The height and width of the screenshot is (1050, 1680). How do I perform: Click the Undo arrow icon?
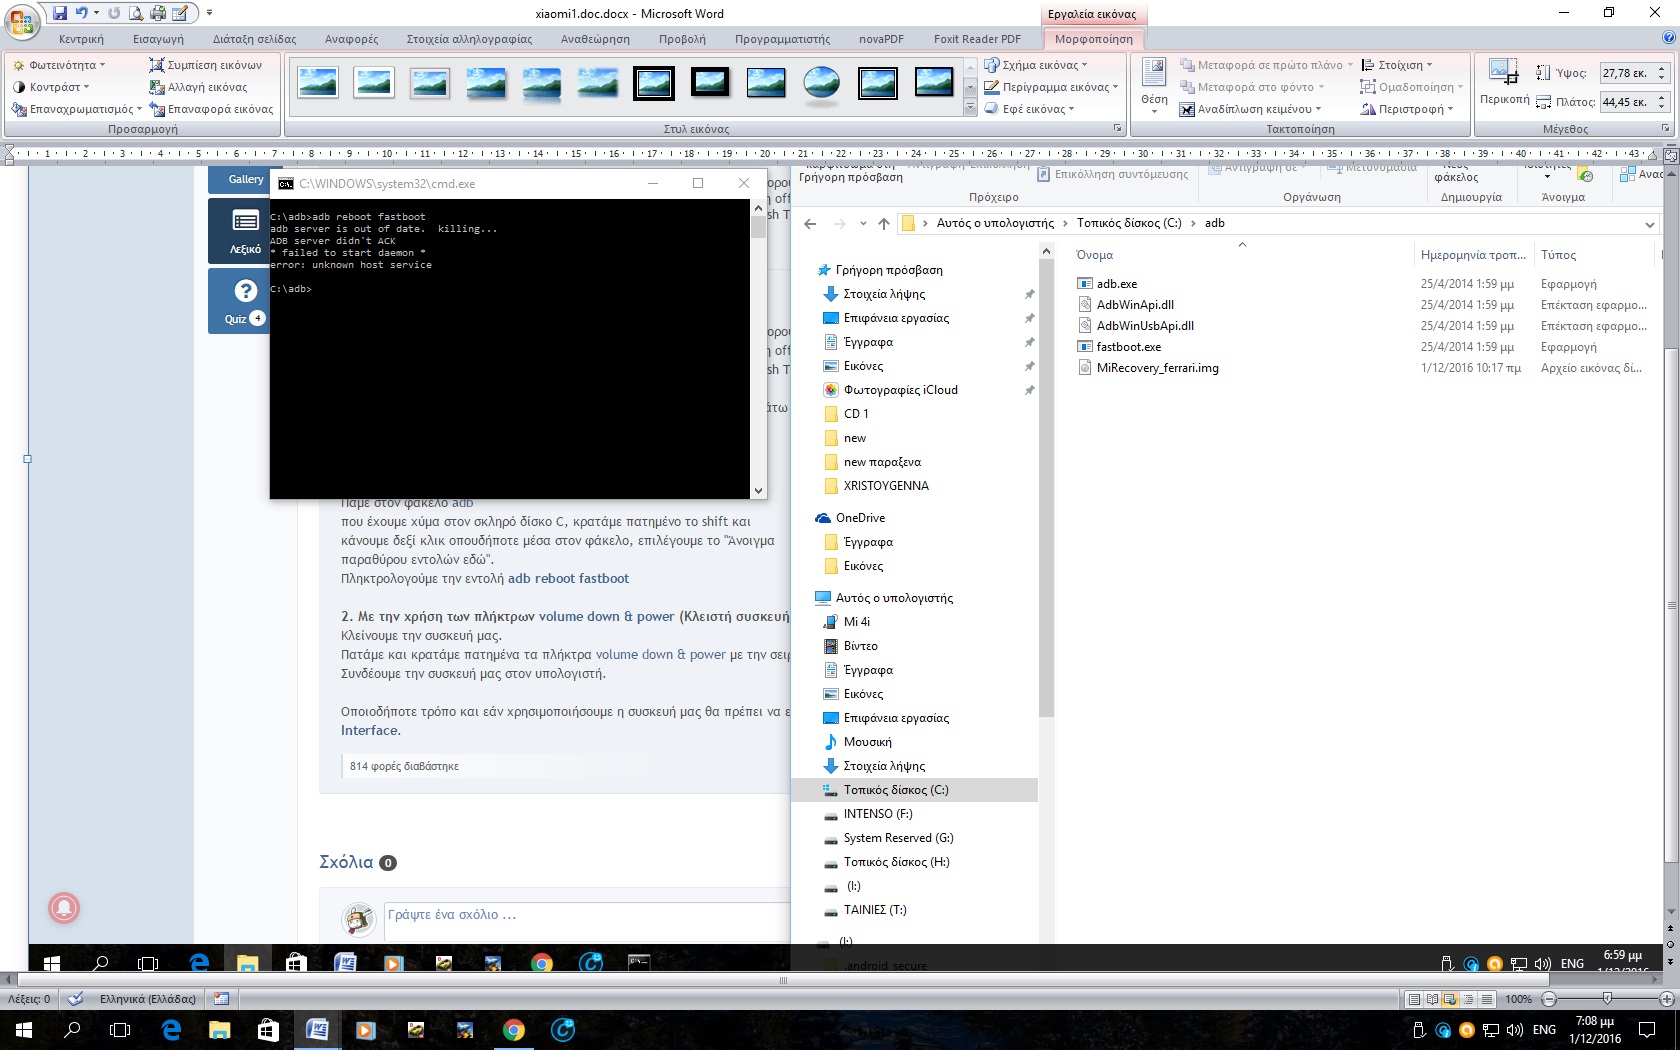click(82, 13)
